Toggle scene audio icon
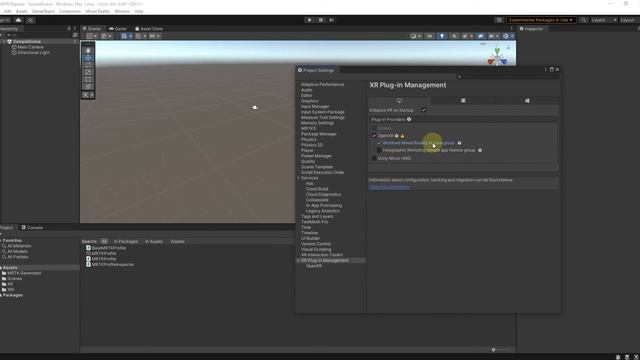 [x=454, y=36]
